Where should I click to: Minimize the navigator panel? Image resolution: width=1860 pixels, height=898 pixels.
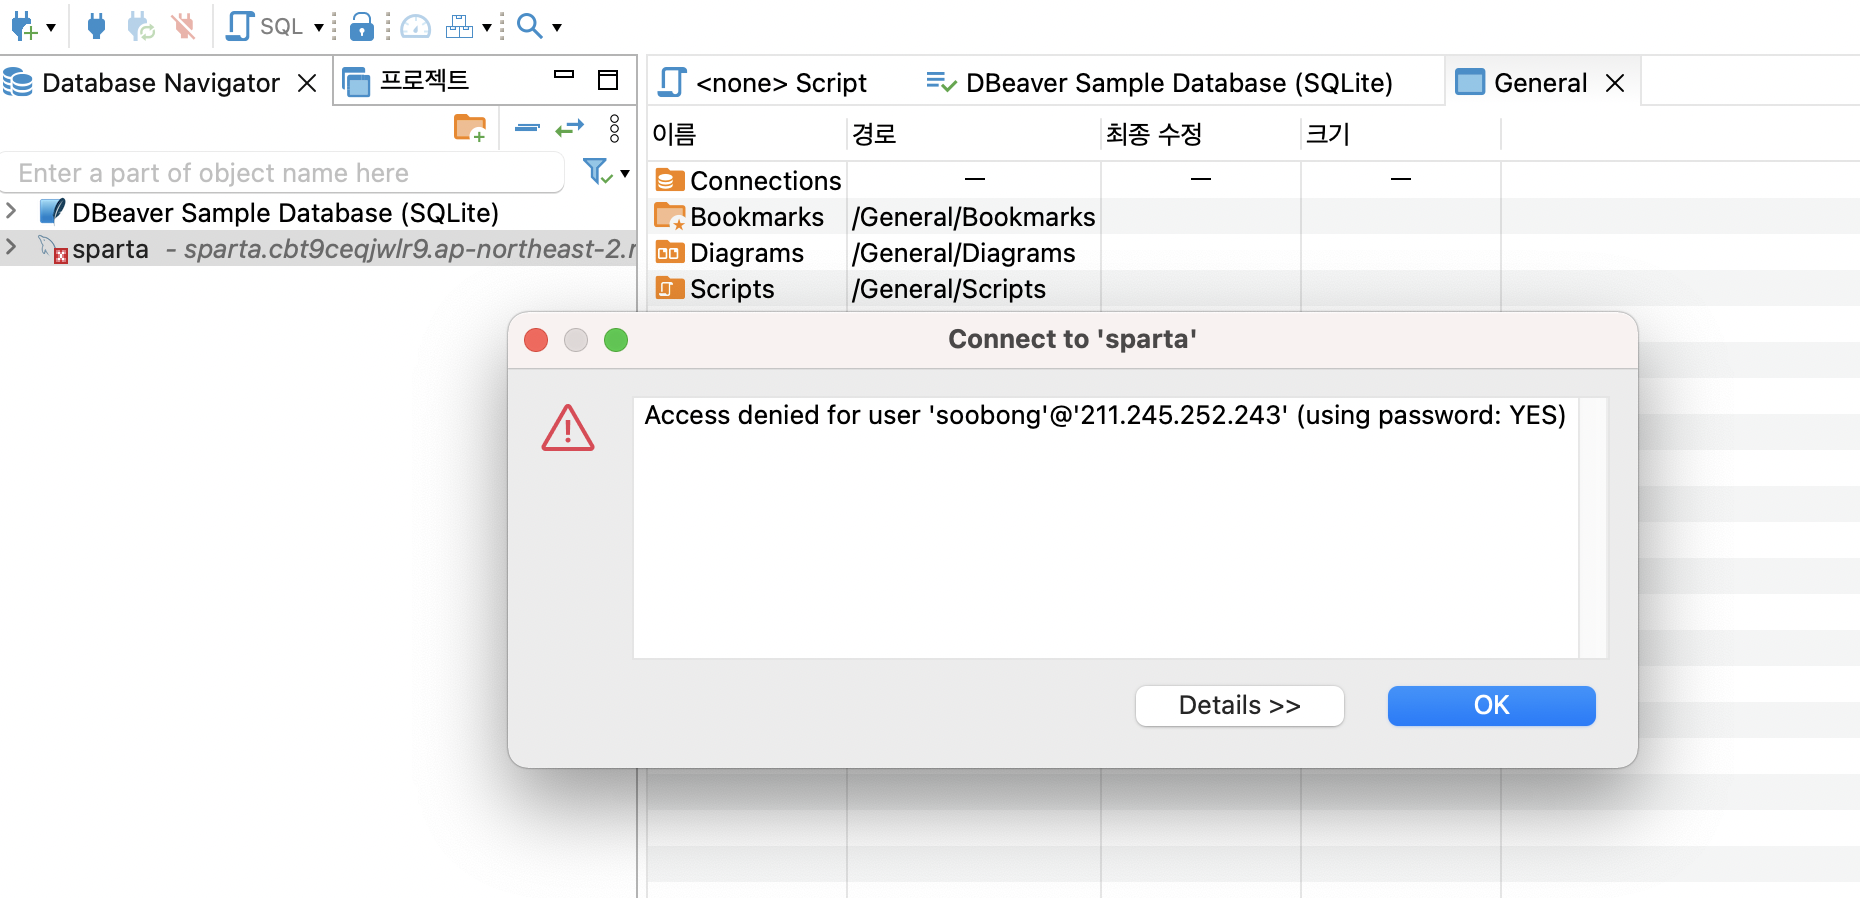click(x=564, y=74)
